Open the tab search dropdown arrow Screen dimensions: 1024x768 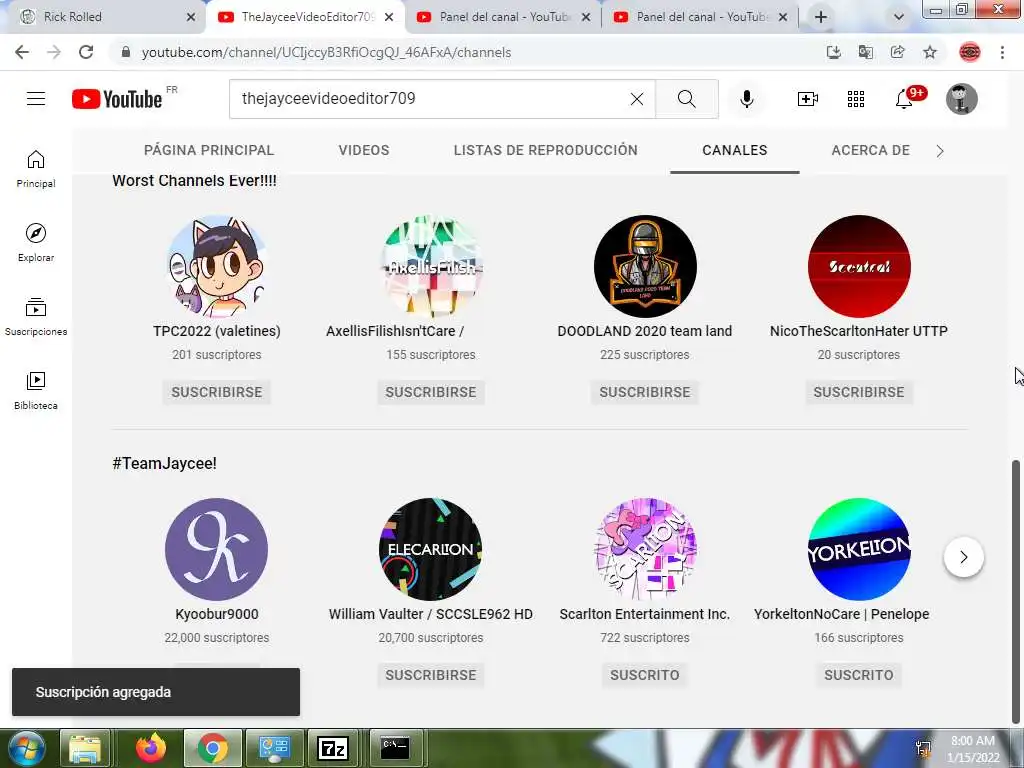click(899, 17)
